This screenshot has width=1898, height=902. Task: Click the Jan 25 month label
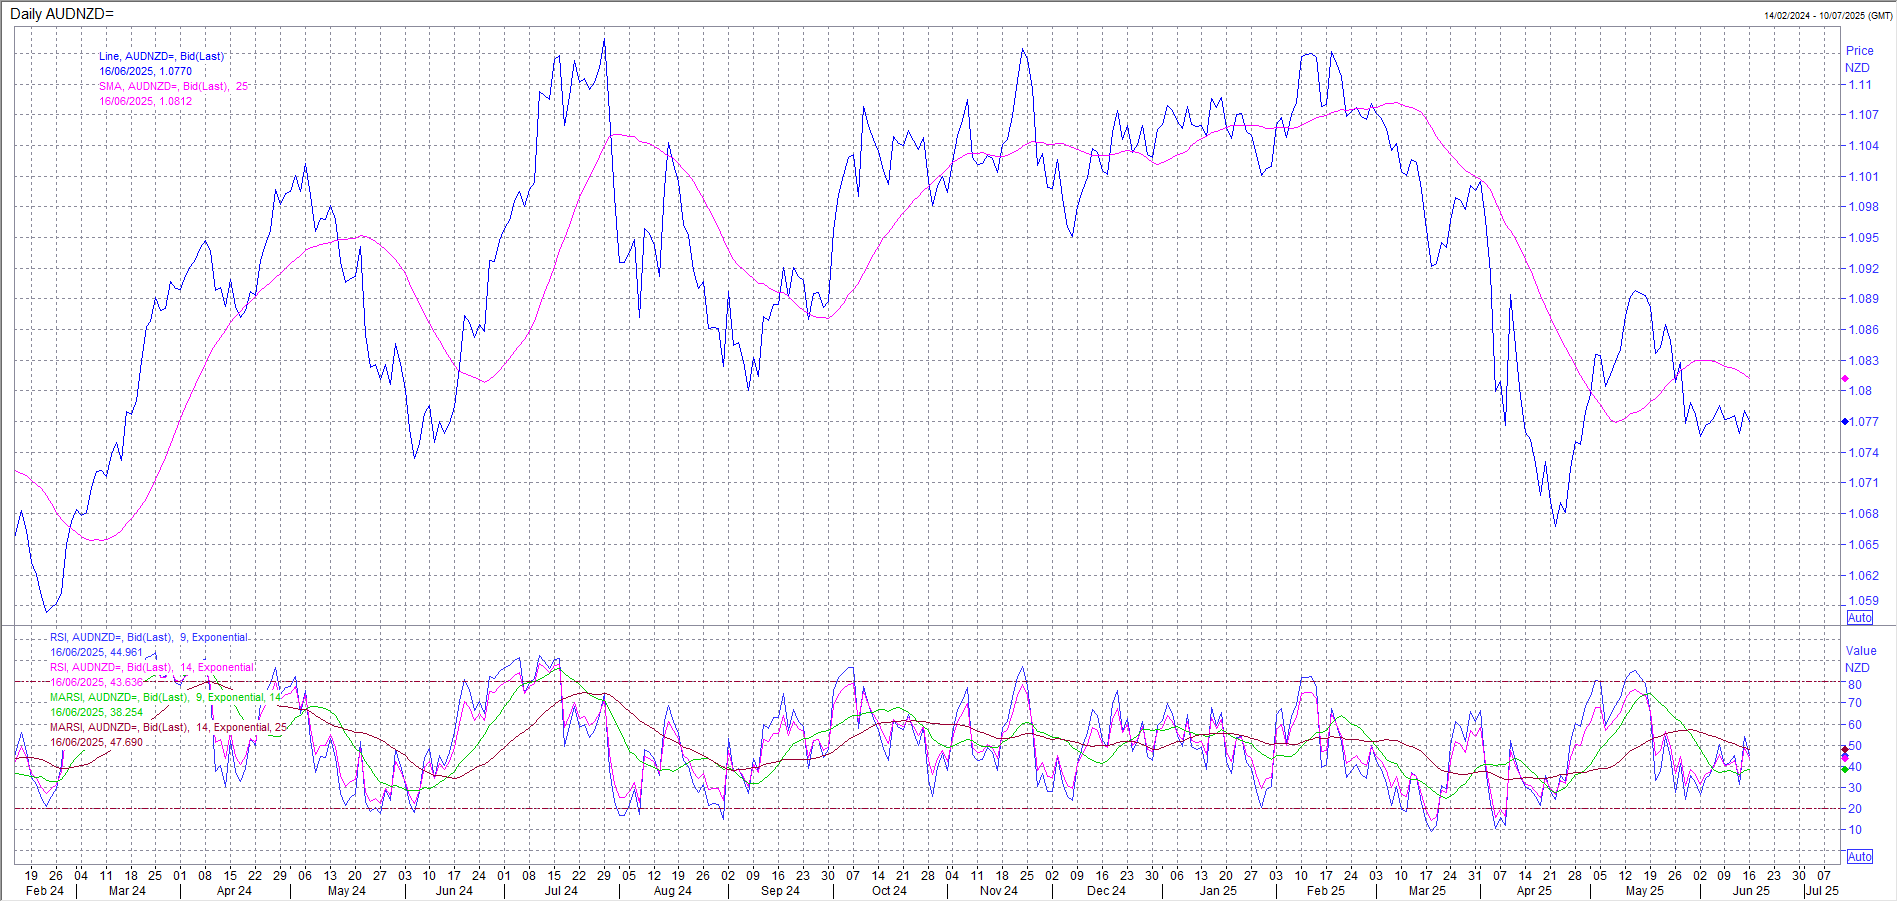pos(1218,890)
